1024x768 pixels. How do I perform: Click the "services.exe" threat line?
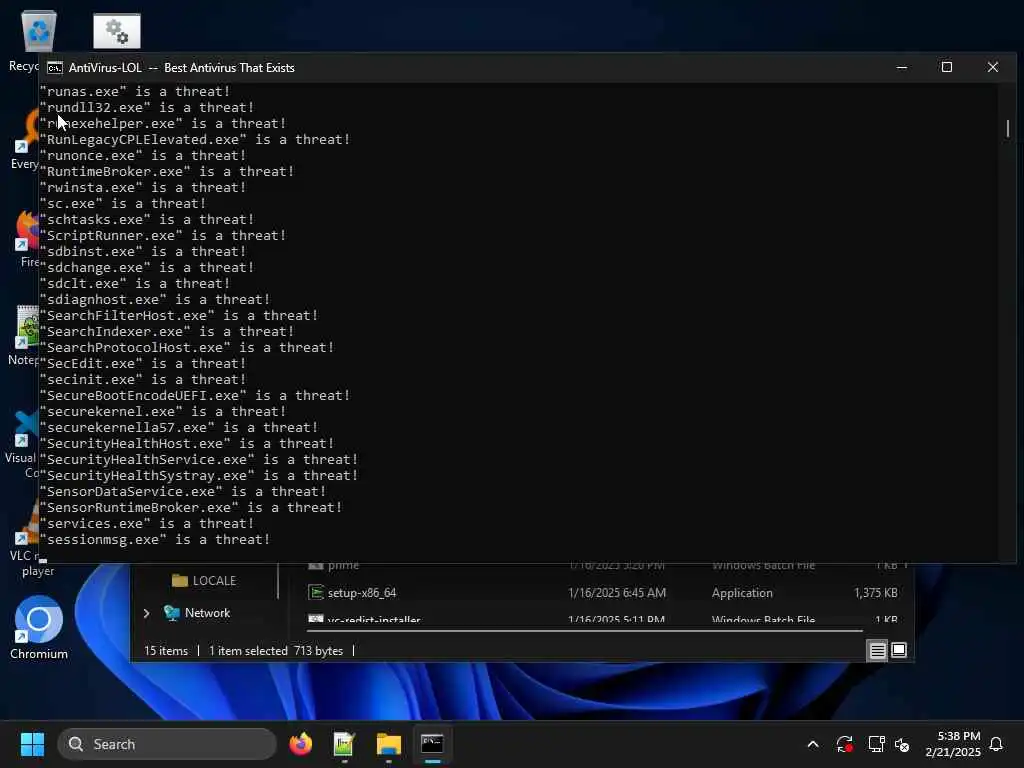(x=147, y=523)
